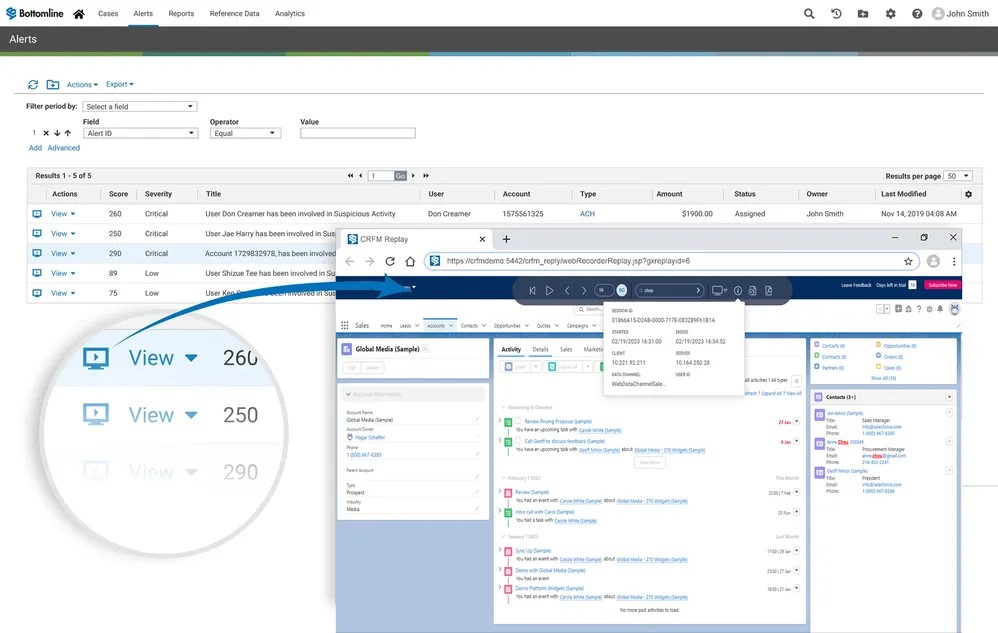Open session replay for the score 250 alert

coord(37,233)
